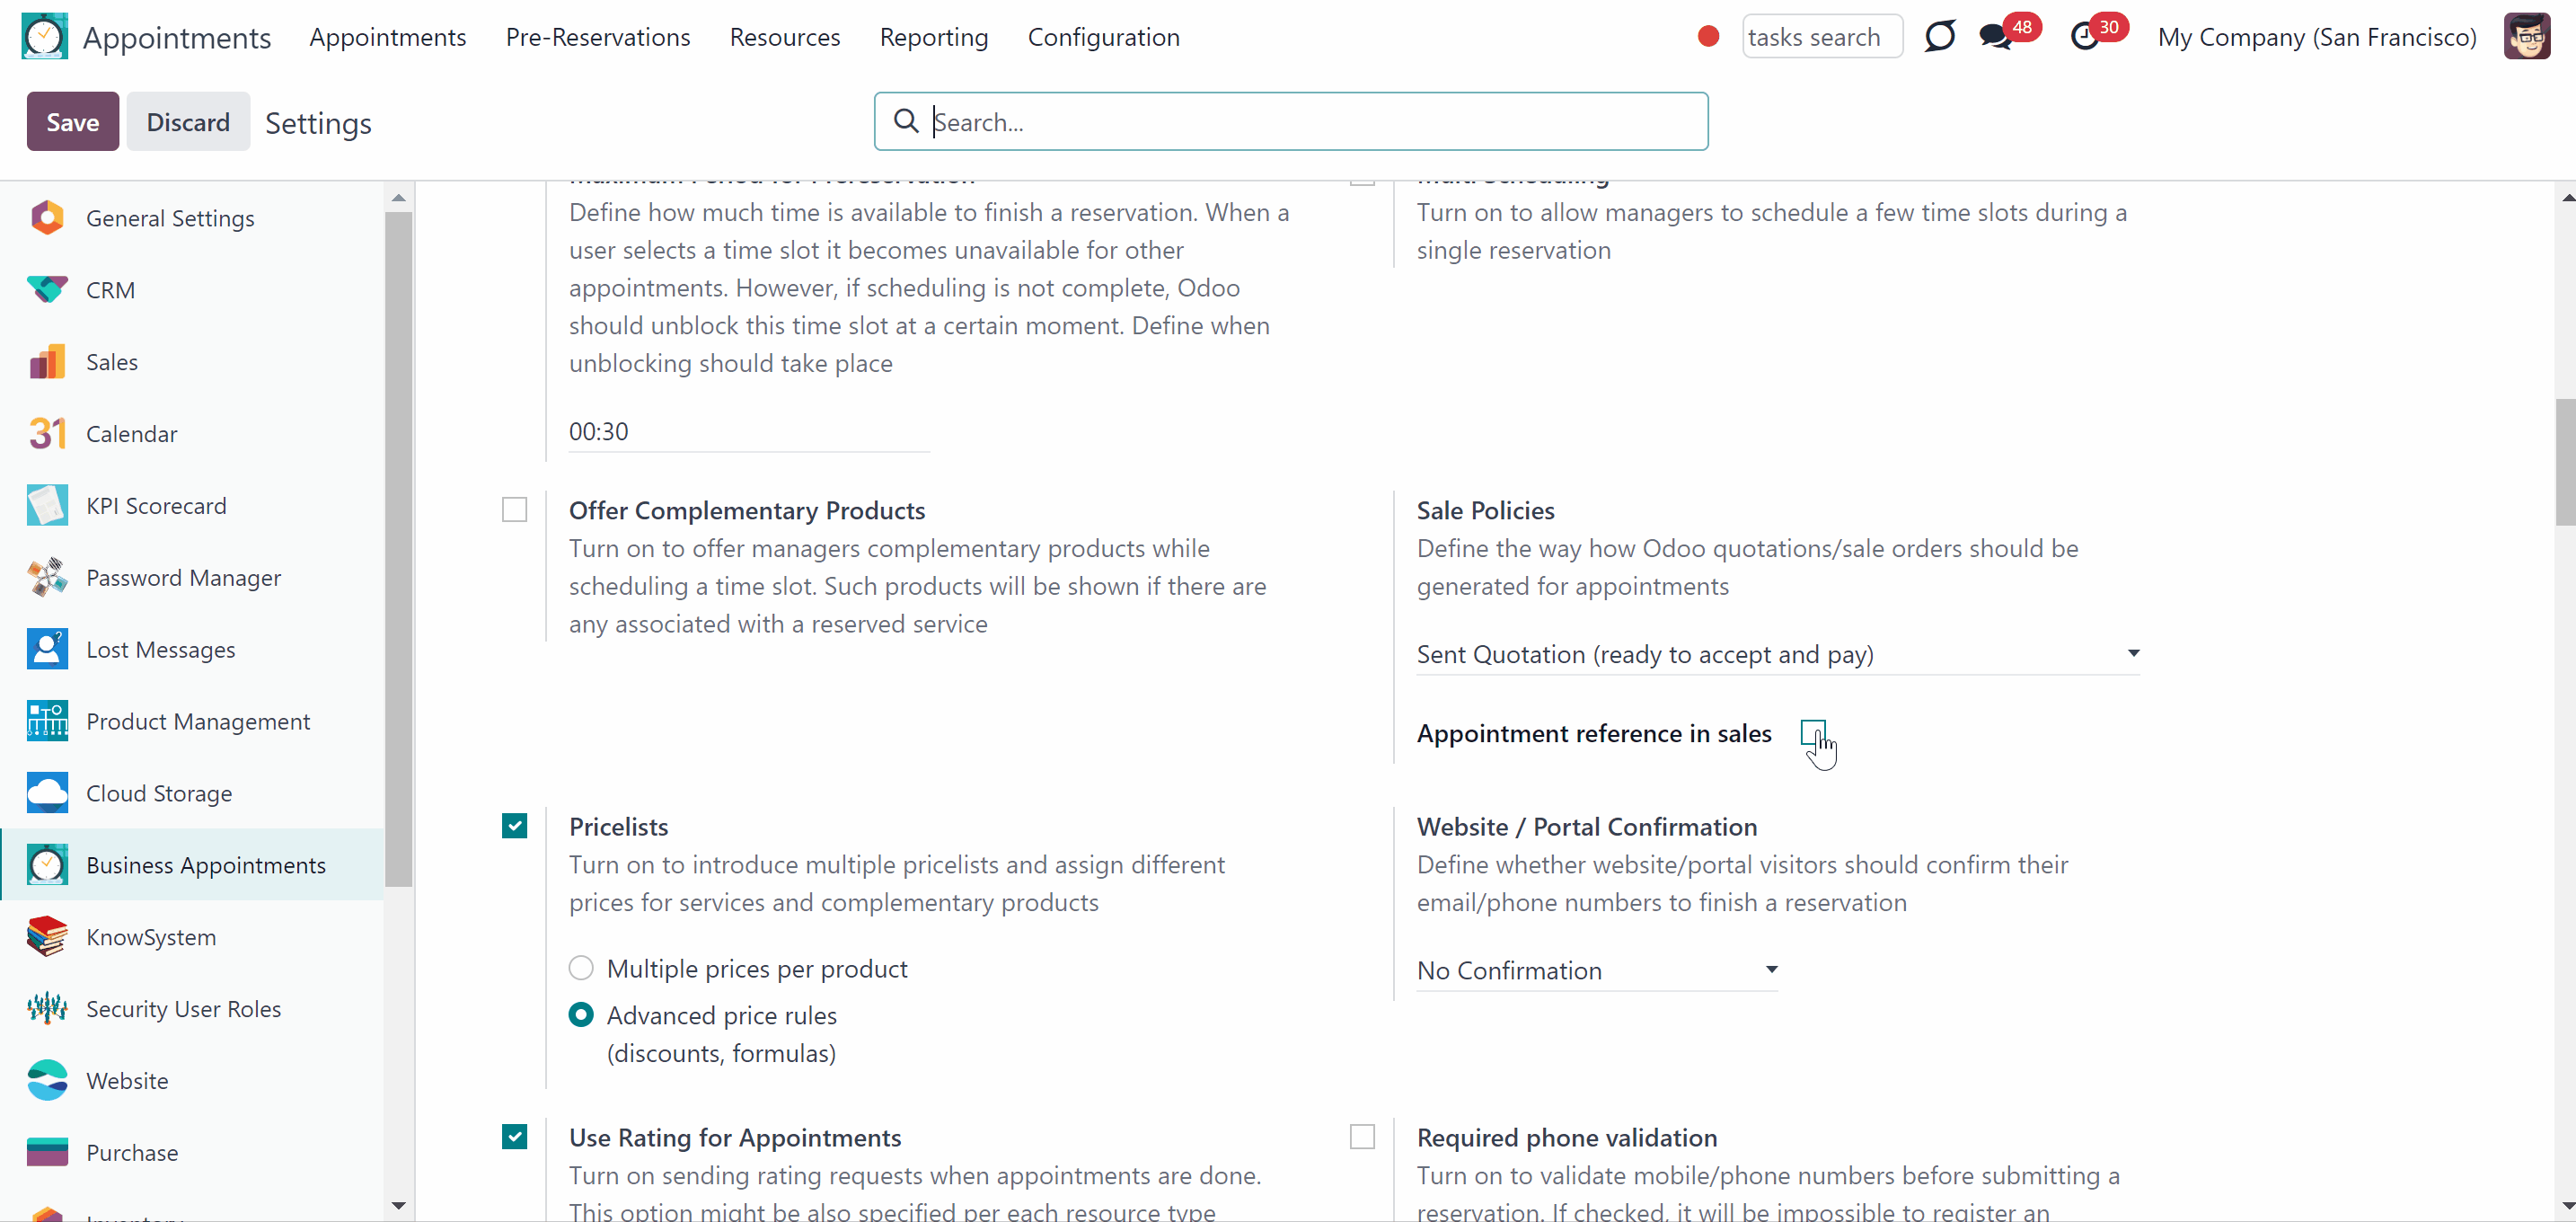
Task: Open the discuss messages icon
Action: pyautogui.click(x=1995, y=37)
